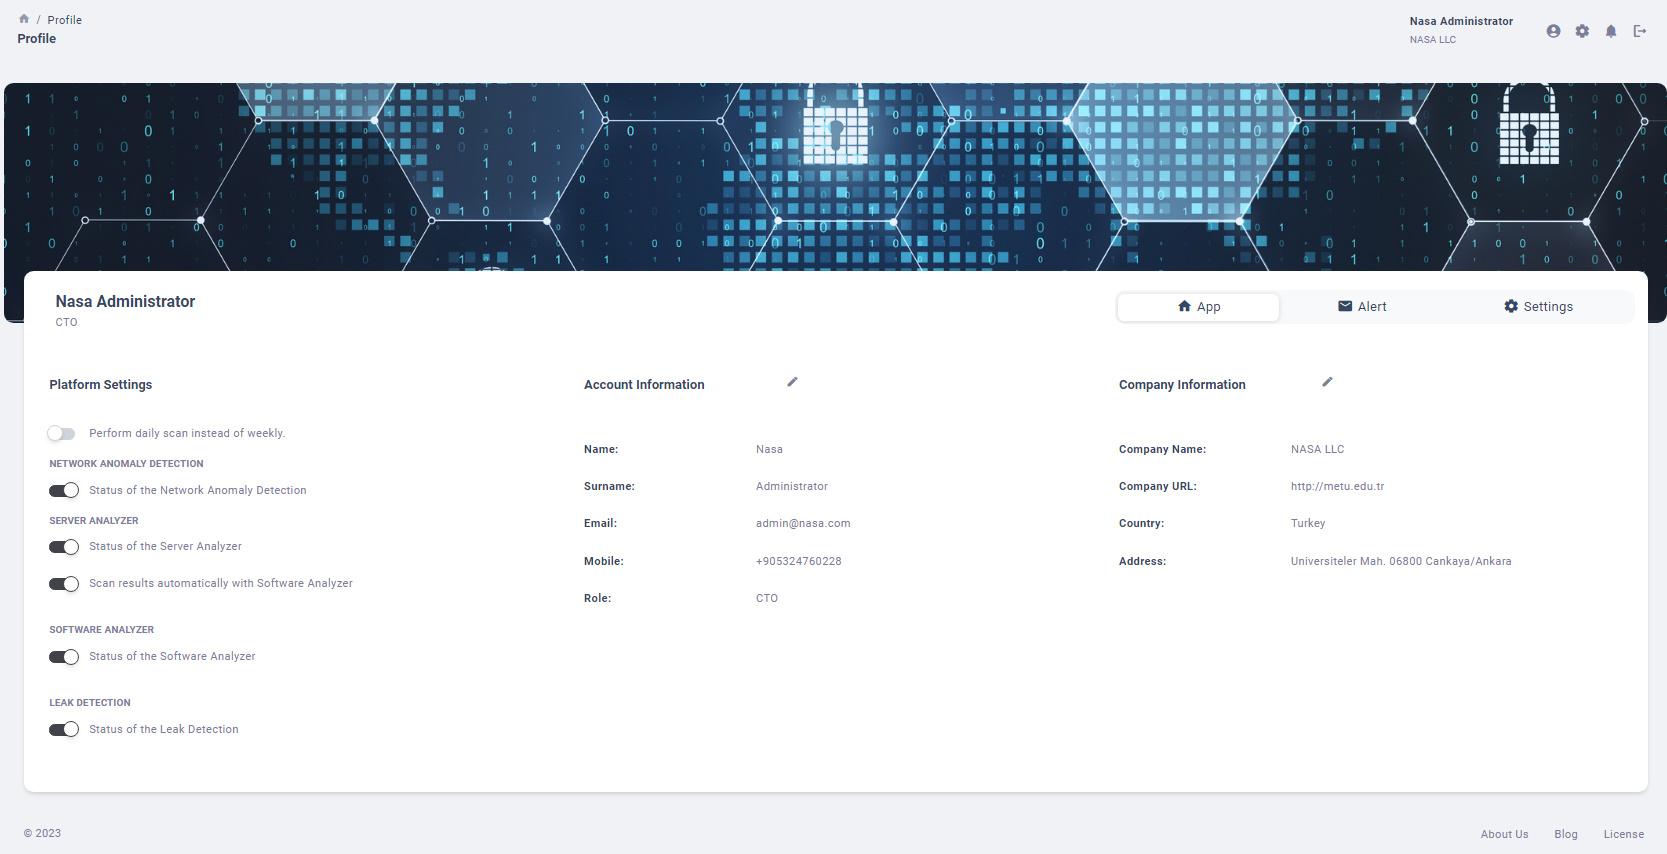1667x854 pixels.
Task: Switch to the Alert tab
Action: pyautogui.click(x=1362, y=307)
